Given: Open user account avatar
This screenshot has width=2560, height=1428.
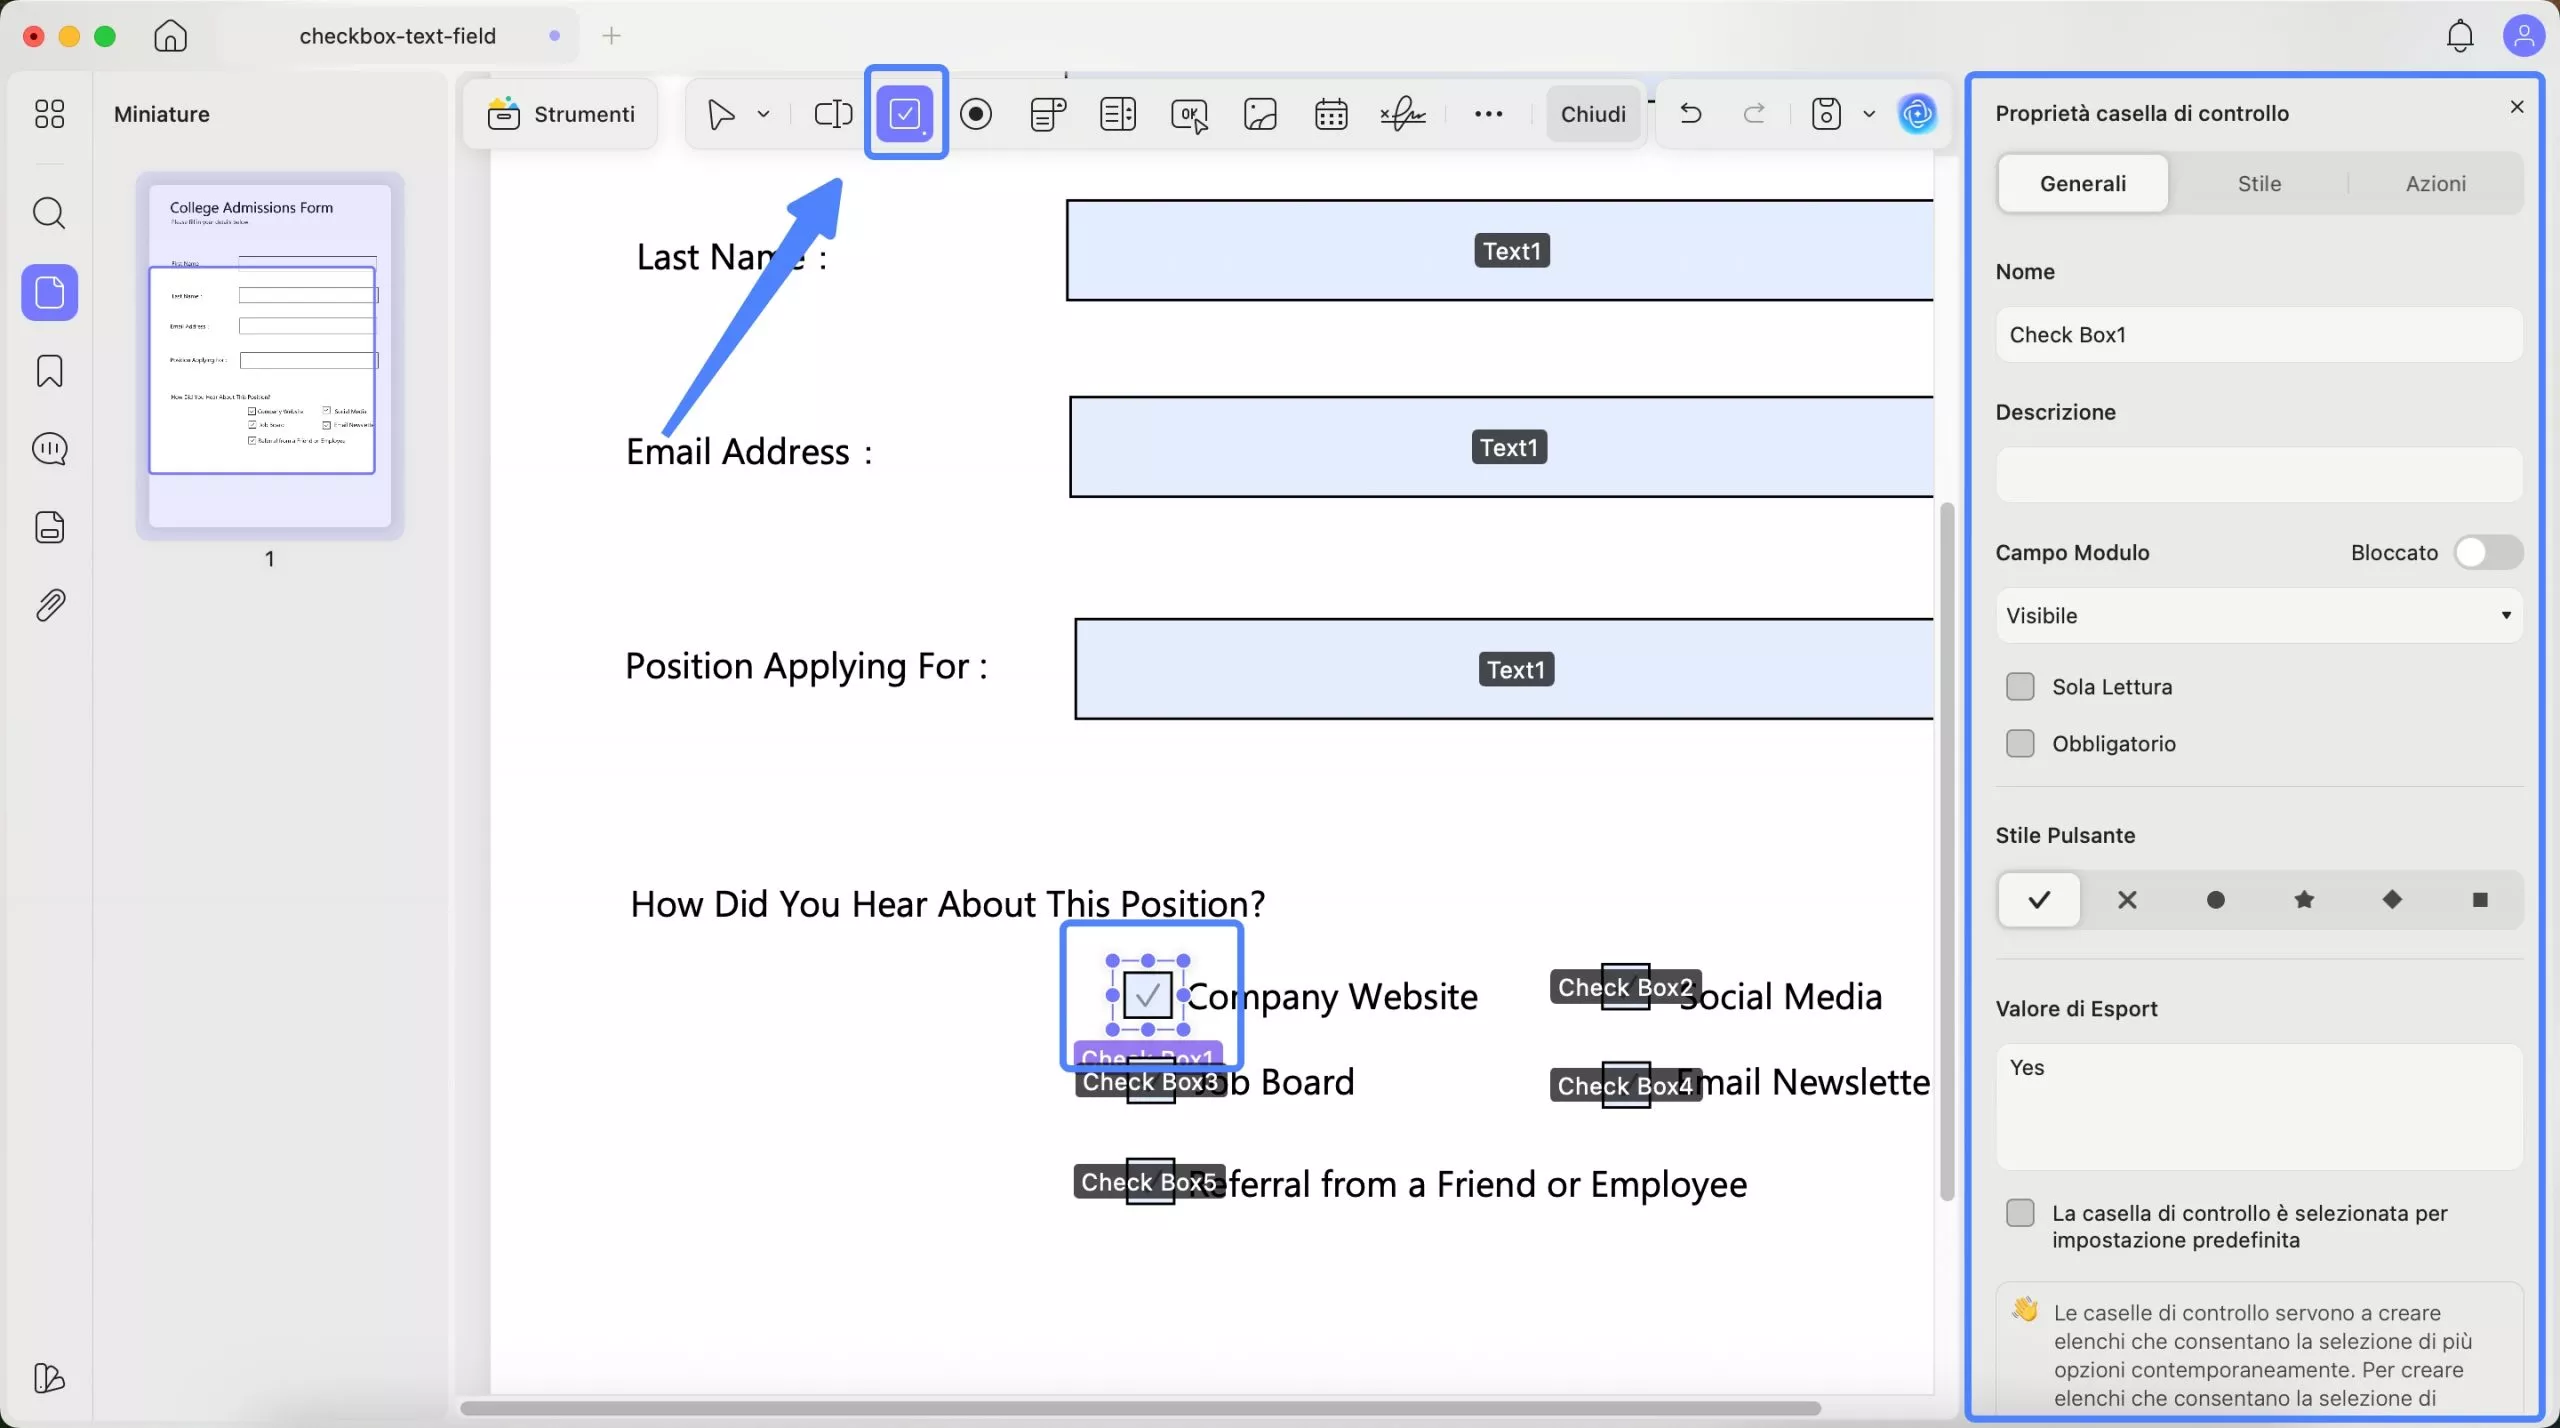Looking at the screenshot, I should click(2523, 36).
